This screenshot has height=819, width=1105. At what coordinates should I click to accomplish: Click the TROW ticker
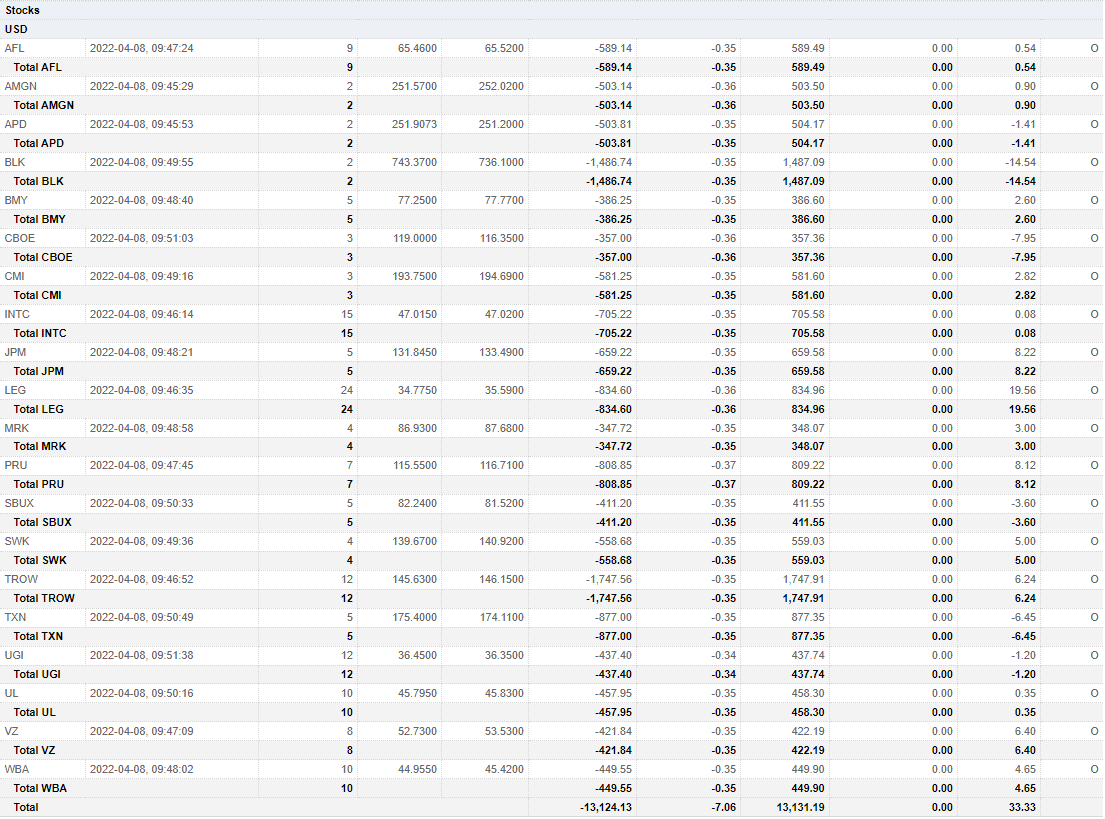[21, 580]
